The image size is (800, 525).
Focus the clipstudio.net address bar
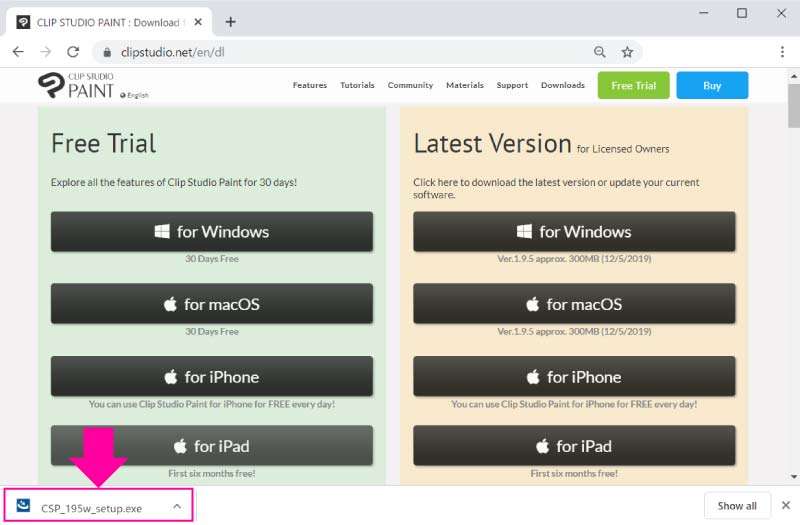coord(350,52)
